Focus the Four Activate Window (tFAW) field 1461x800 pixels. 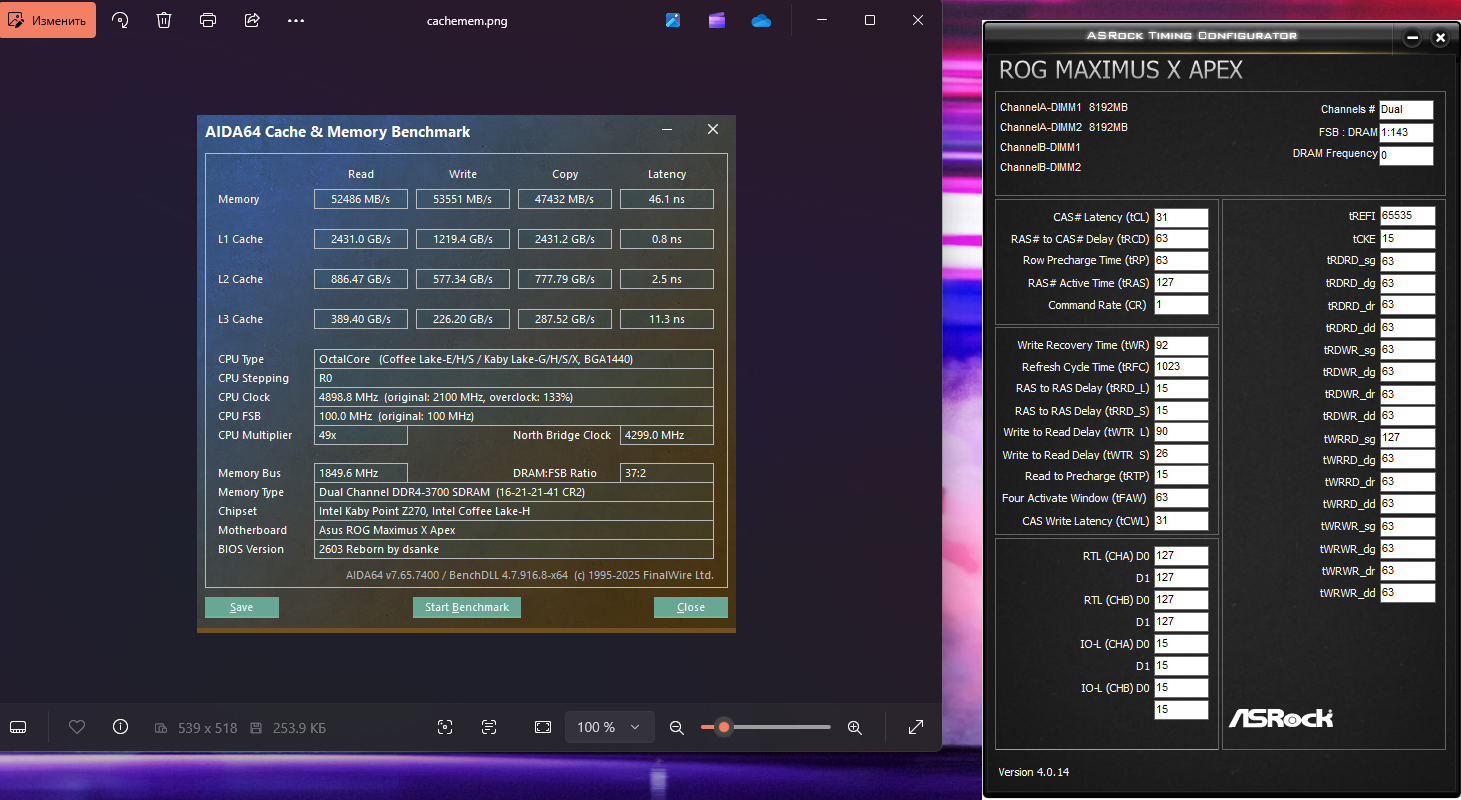1181,498
